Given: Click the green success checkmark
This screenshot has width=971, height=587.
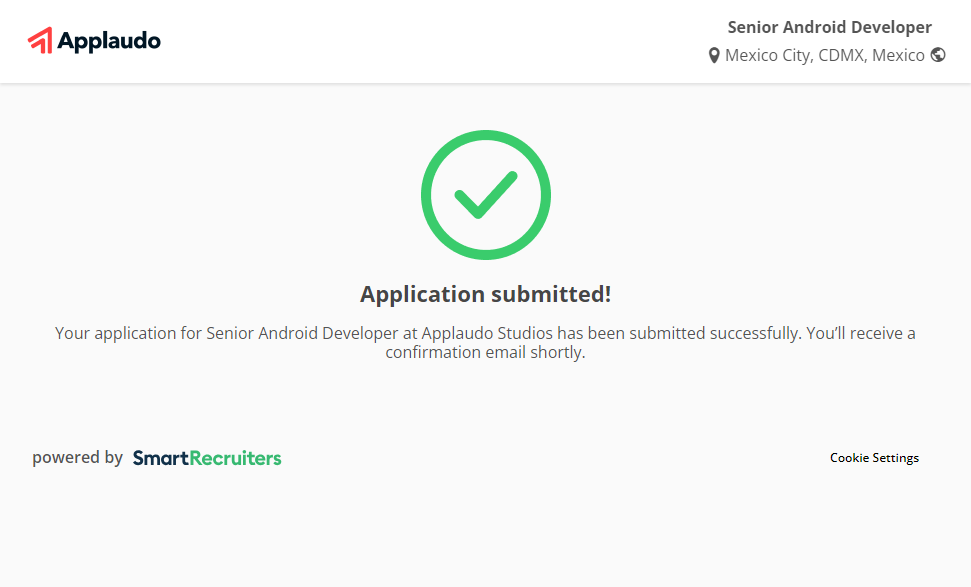Looking at the screenshot, I should 485,194.
